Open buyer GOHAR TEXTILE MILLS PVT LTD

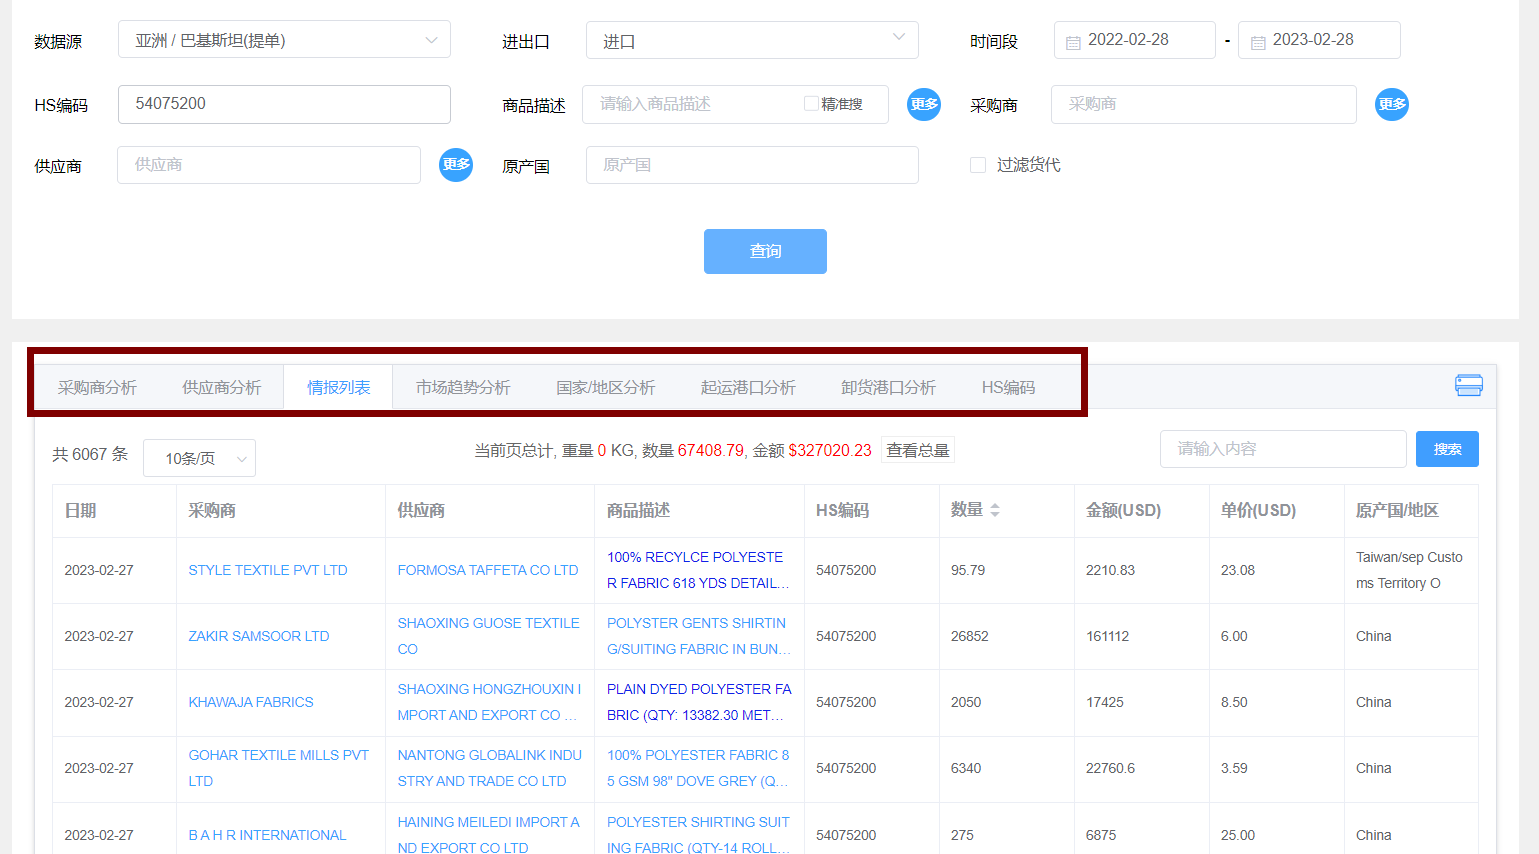click(279, 768)
